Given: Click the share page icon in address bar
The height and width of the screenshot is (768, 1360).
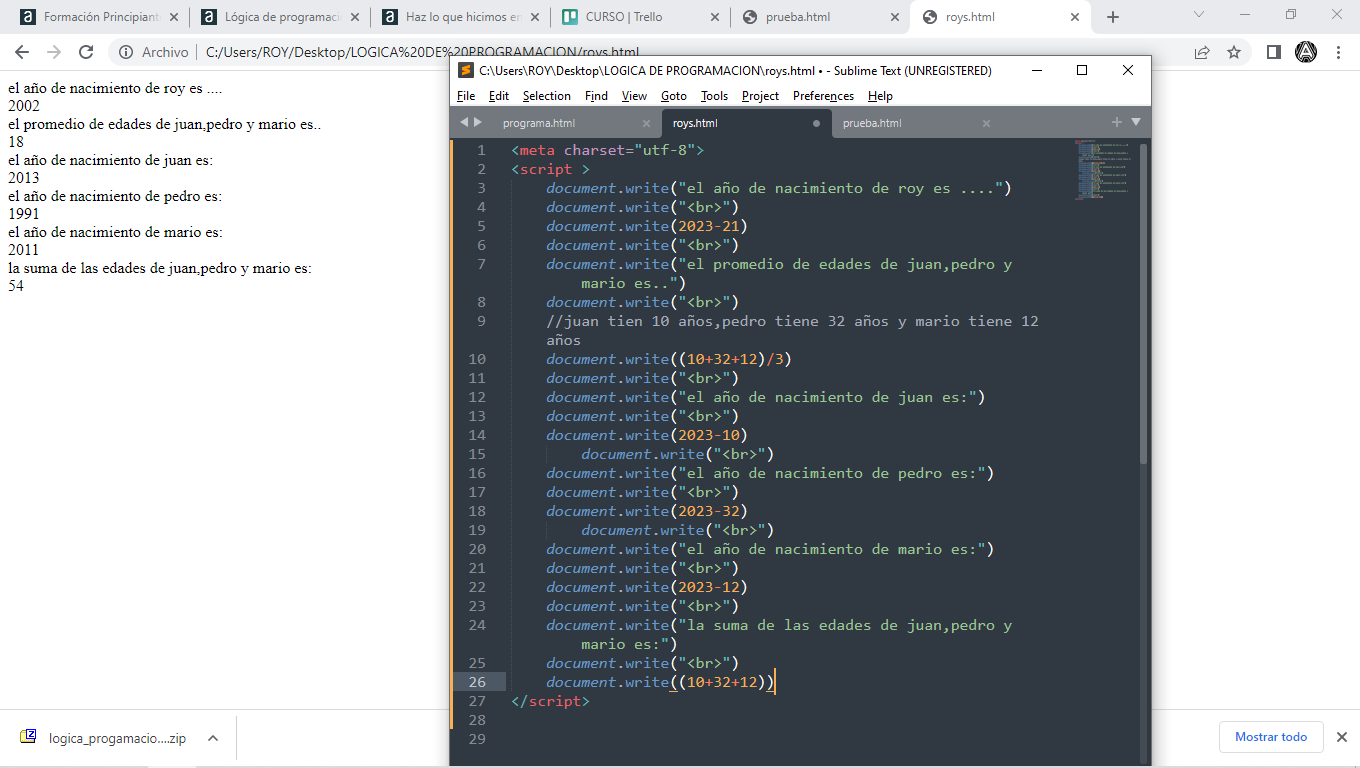Looking at the screenshot, I should click(1202, 52).
